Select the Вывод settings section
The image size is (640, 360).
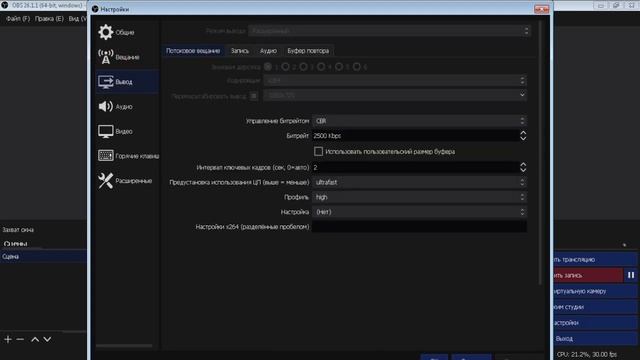coord(127,82)
